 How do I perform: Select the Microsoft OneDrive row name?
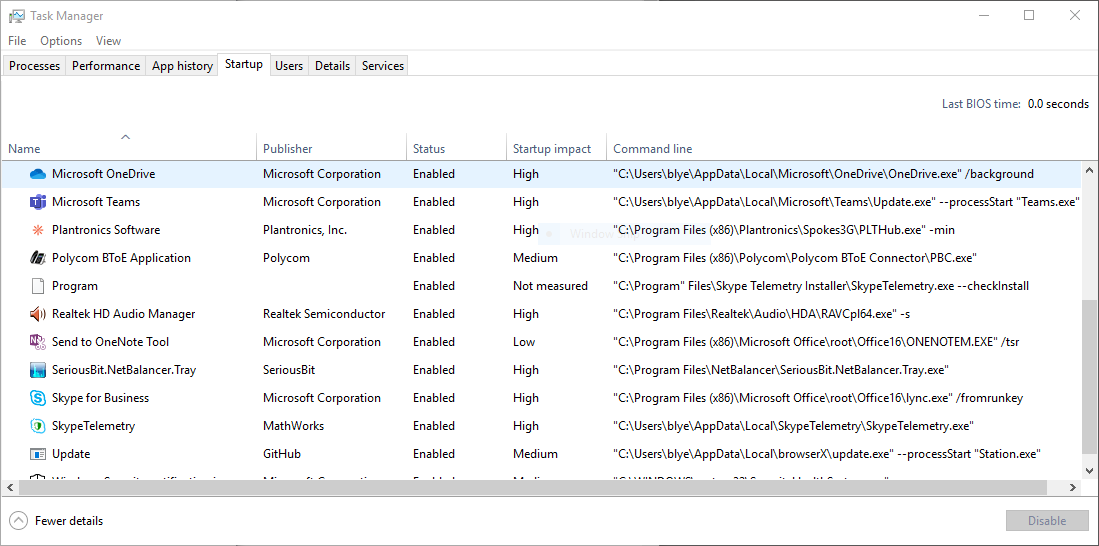104,174
